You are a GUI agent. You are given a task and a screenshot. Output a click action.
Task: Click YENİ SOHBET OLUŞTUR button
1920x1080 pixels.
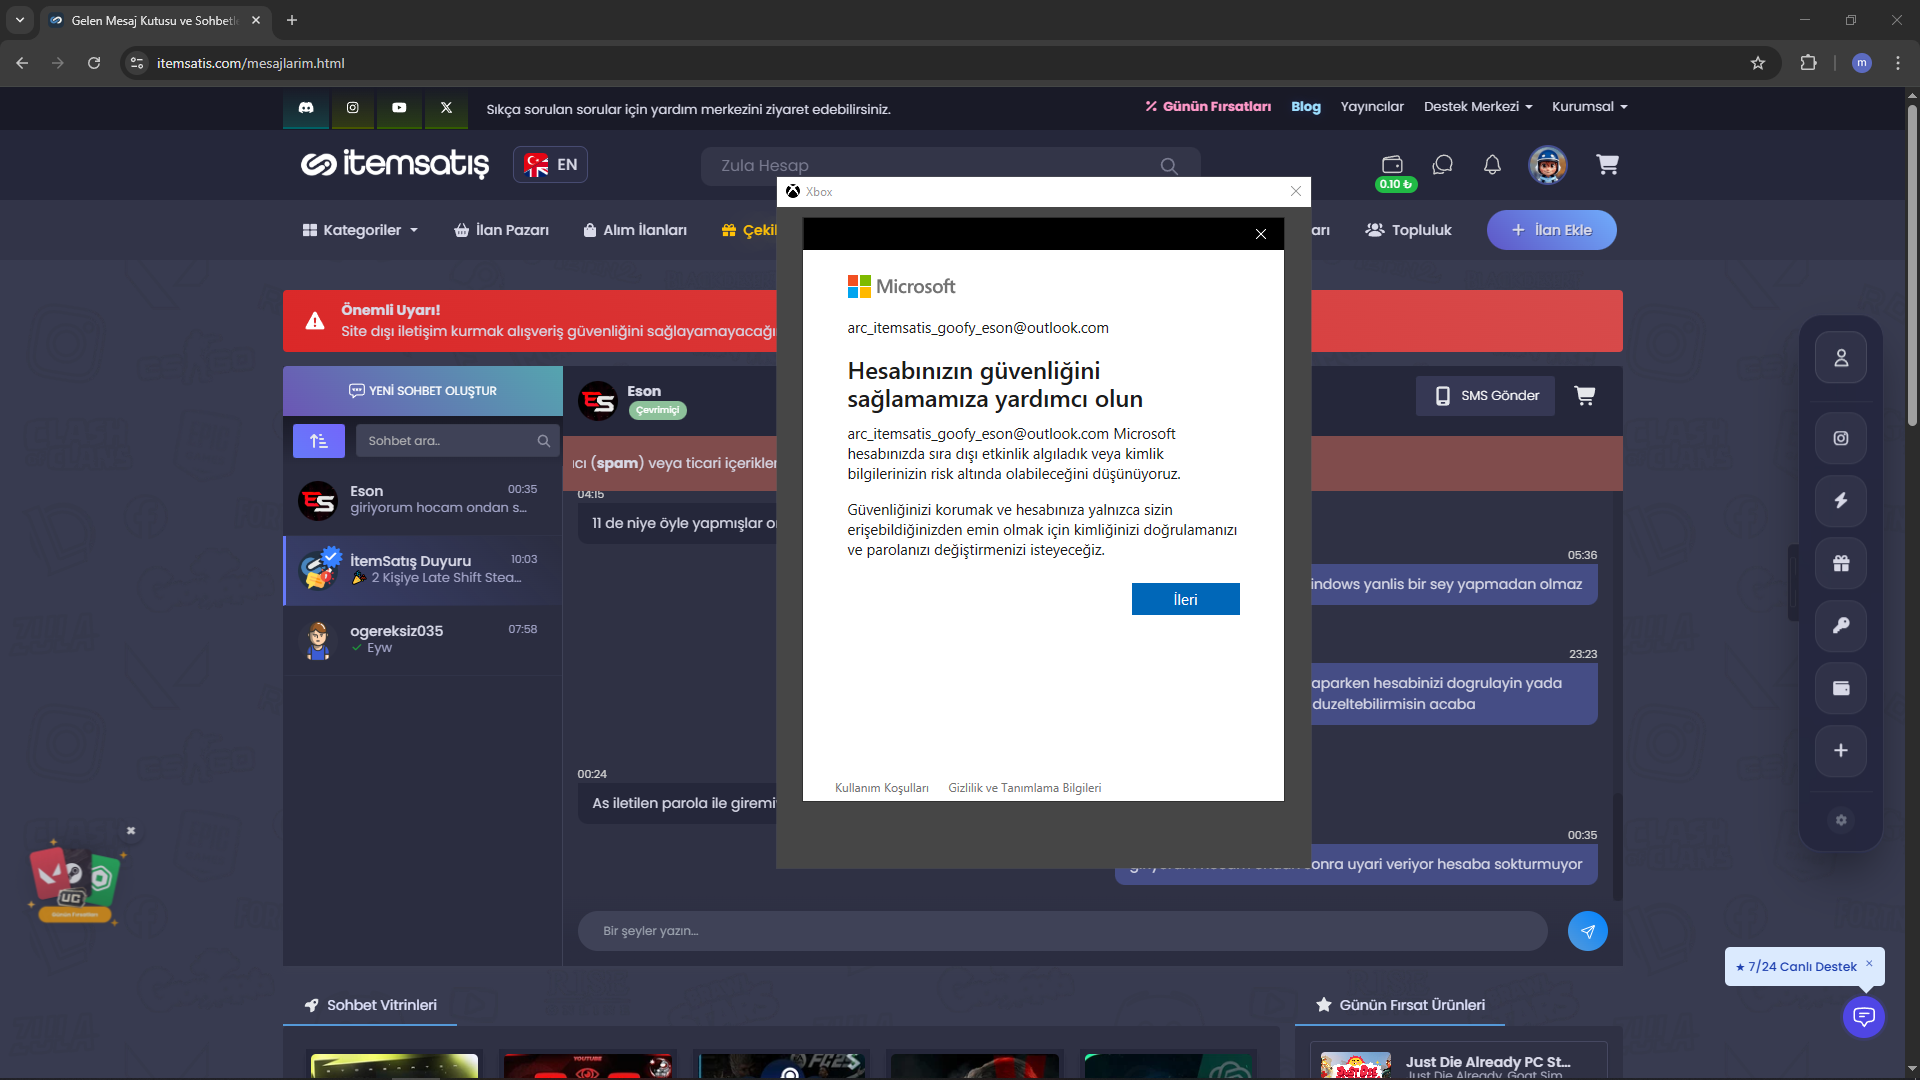(423, 391)
